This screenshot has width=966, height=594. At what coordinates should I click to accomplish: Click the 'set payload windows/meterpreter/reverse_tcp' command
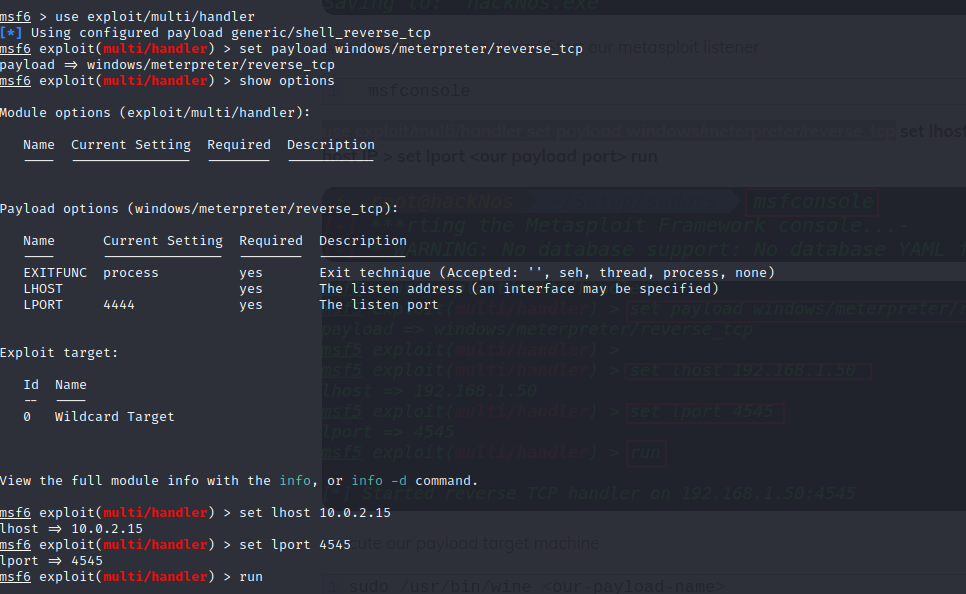[411, 49]
